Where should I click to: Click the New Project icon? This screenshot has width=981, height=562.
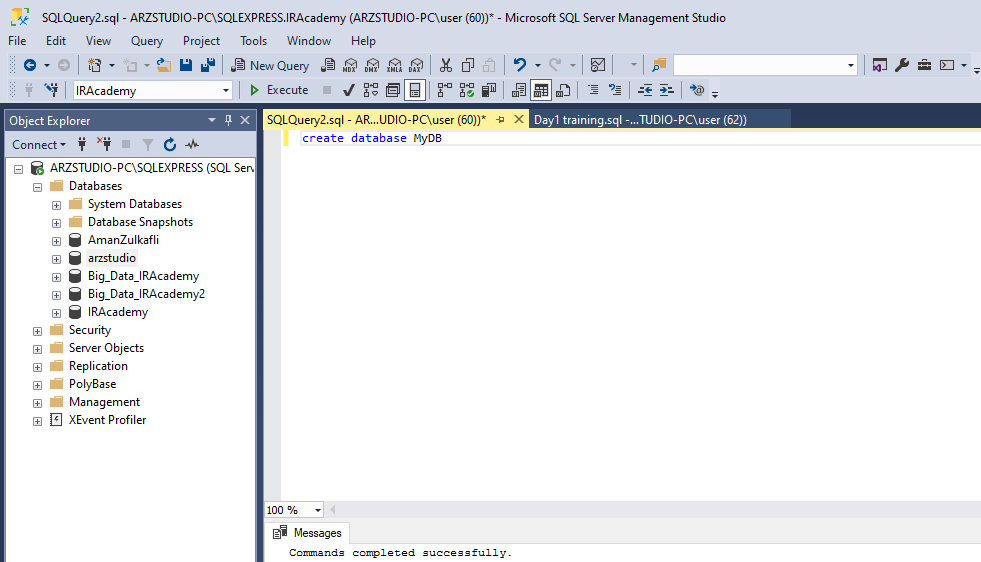tap(94, 65)
